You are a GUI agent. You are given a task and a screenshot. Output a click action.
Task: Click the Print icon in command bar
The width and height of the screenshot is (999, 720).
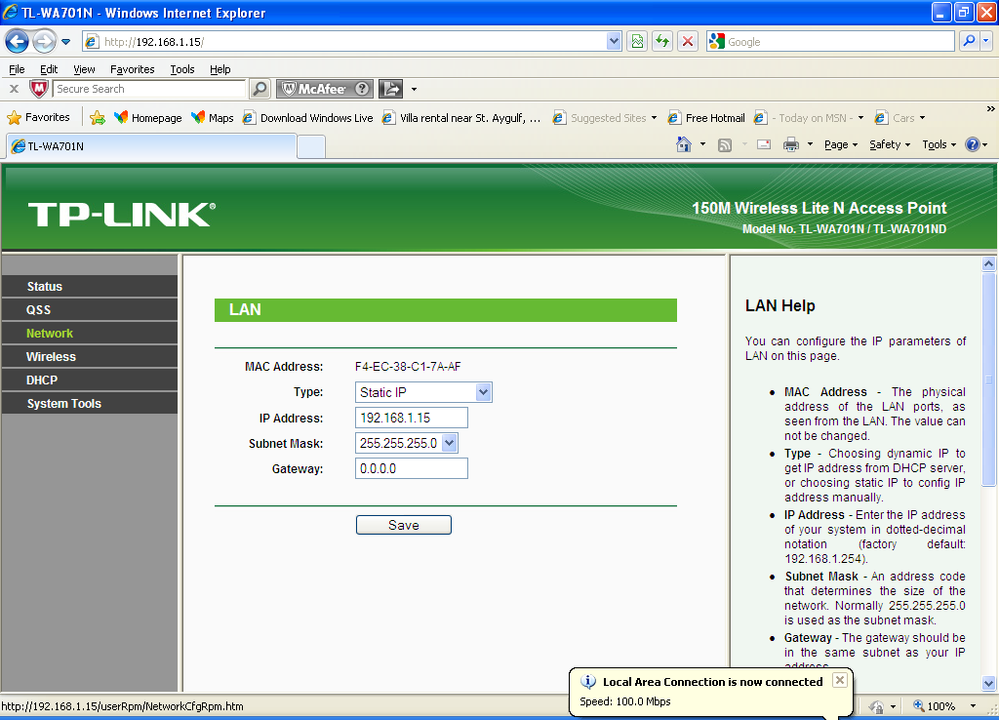coord(791,145)
